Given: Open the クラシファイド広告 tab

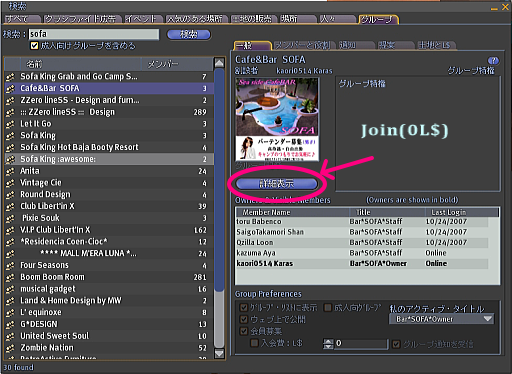Looking at the screenshot, I should pos(83,19).
